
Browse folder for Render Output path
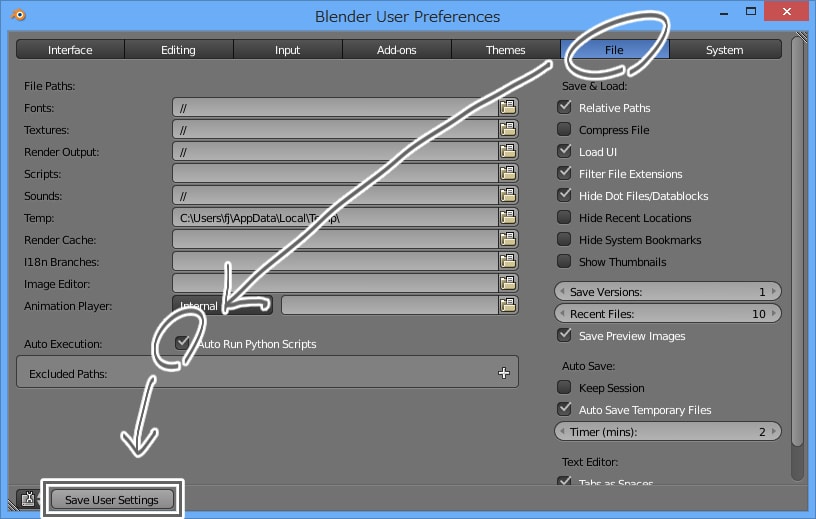(x=508, y=151)
